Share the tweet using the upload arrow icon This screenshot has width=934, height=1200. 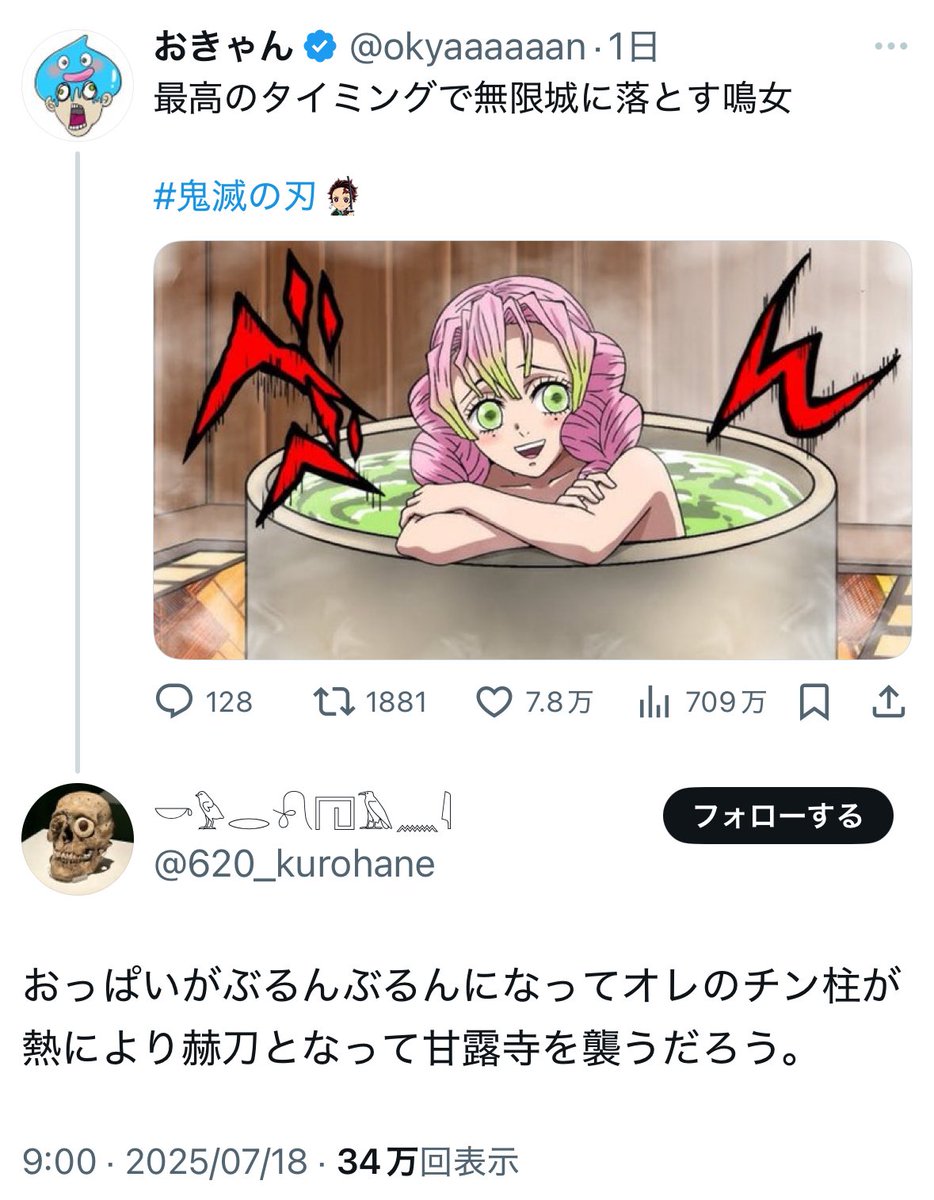(888, 703)
